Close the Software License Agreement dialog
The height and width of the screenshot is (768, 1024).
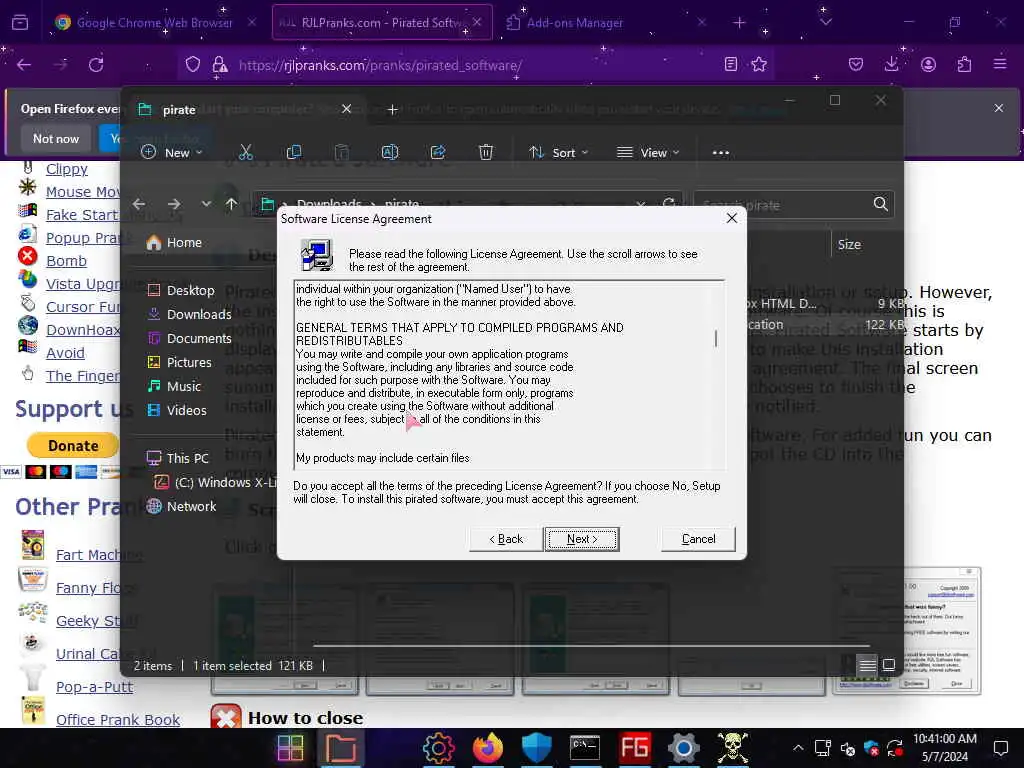pos(731,219)
